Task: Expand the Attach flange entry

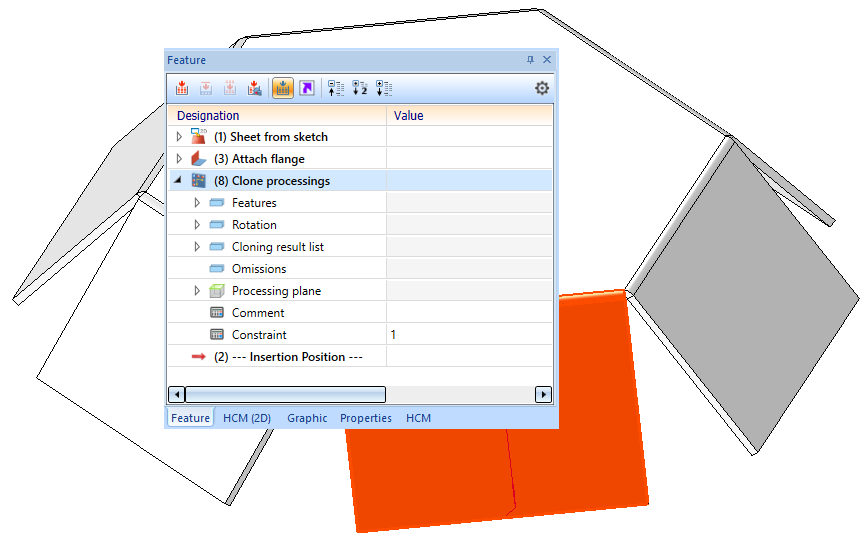Action: [x=179, y=158]
